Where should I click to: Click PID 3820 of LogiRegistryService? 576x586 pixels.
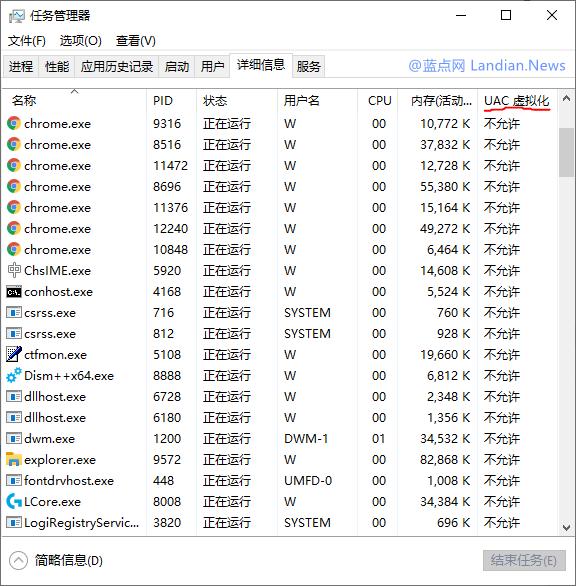167,522
